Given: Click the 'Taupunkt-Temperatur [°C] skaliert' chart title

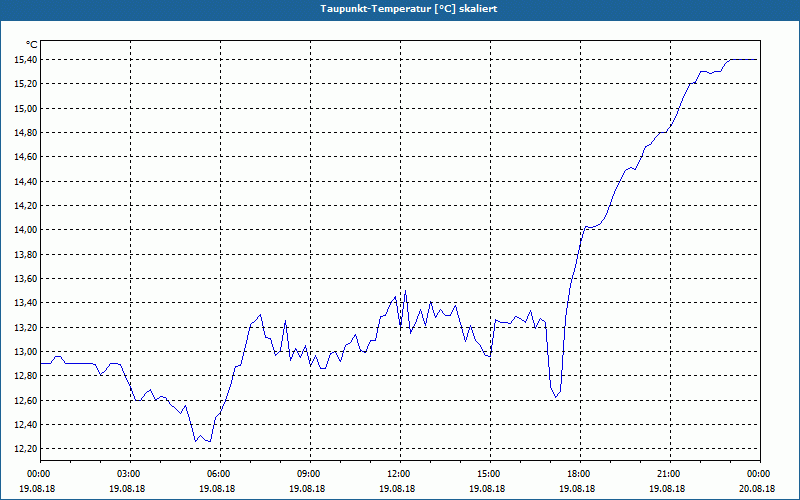Looking at the screenshot, I should [x=409, y=9].
